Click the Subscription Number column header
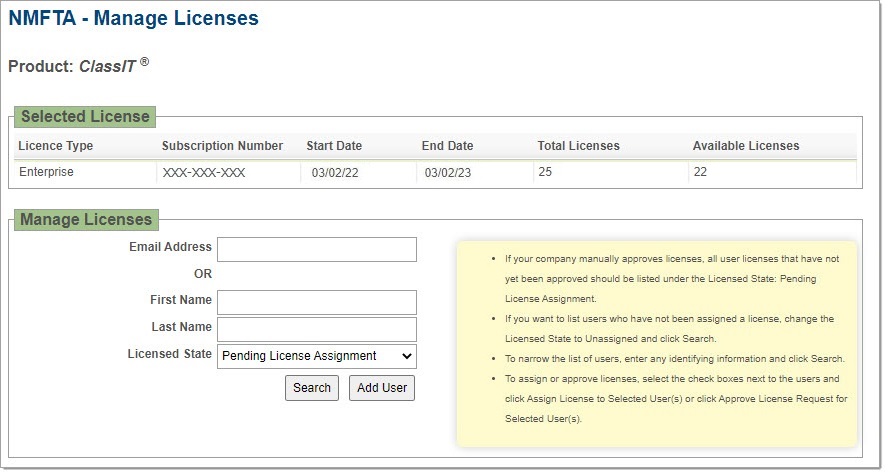This screenshot has width=888, height=475. 223,146
